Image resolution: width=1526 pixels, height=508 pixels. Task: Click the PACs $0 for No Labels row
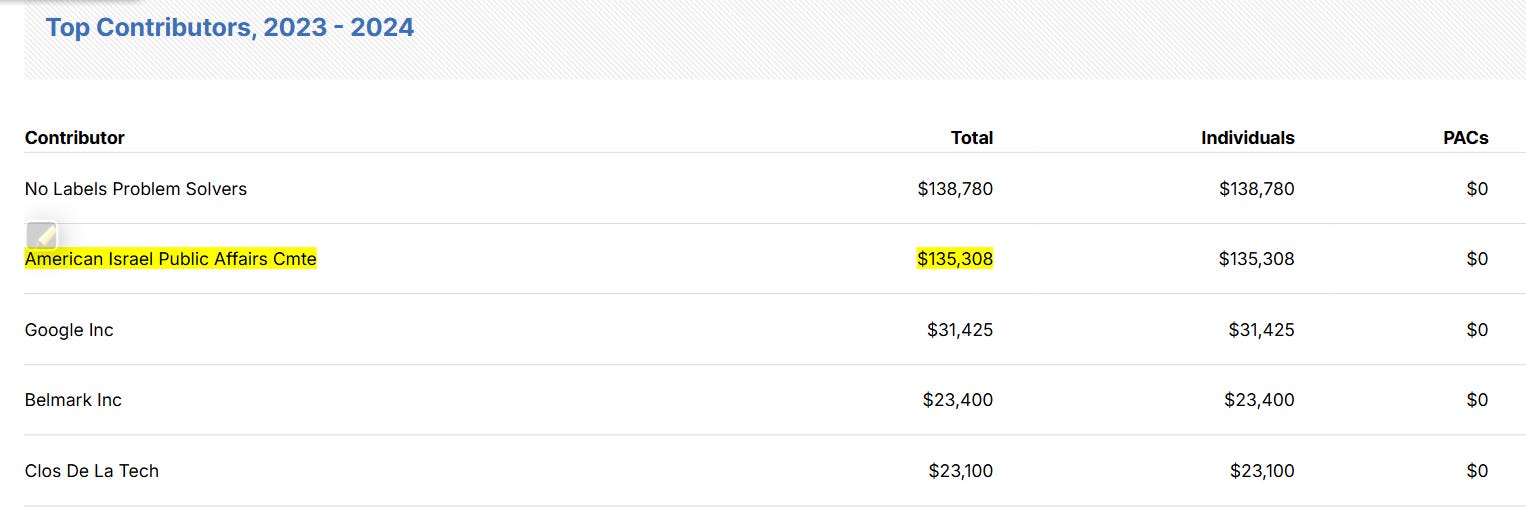pos(1476,189)
